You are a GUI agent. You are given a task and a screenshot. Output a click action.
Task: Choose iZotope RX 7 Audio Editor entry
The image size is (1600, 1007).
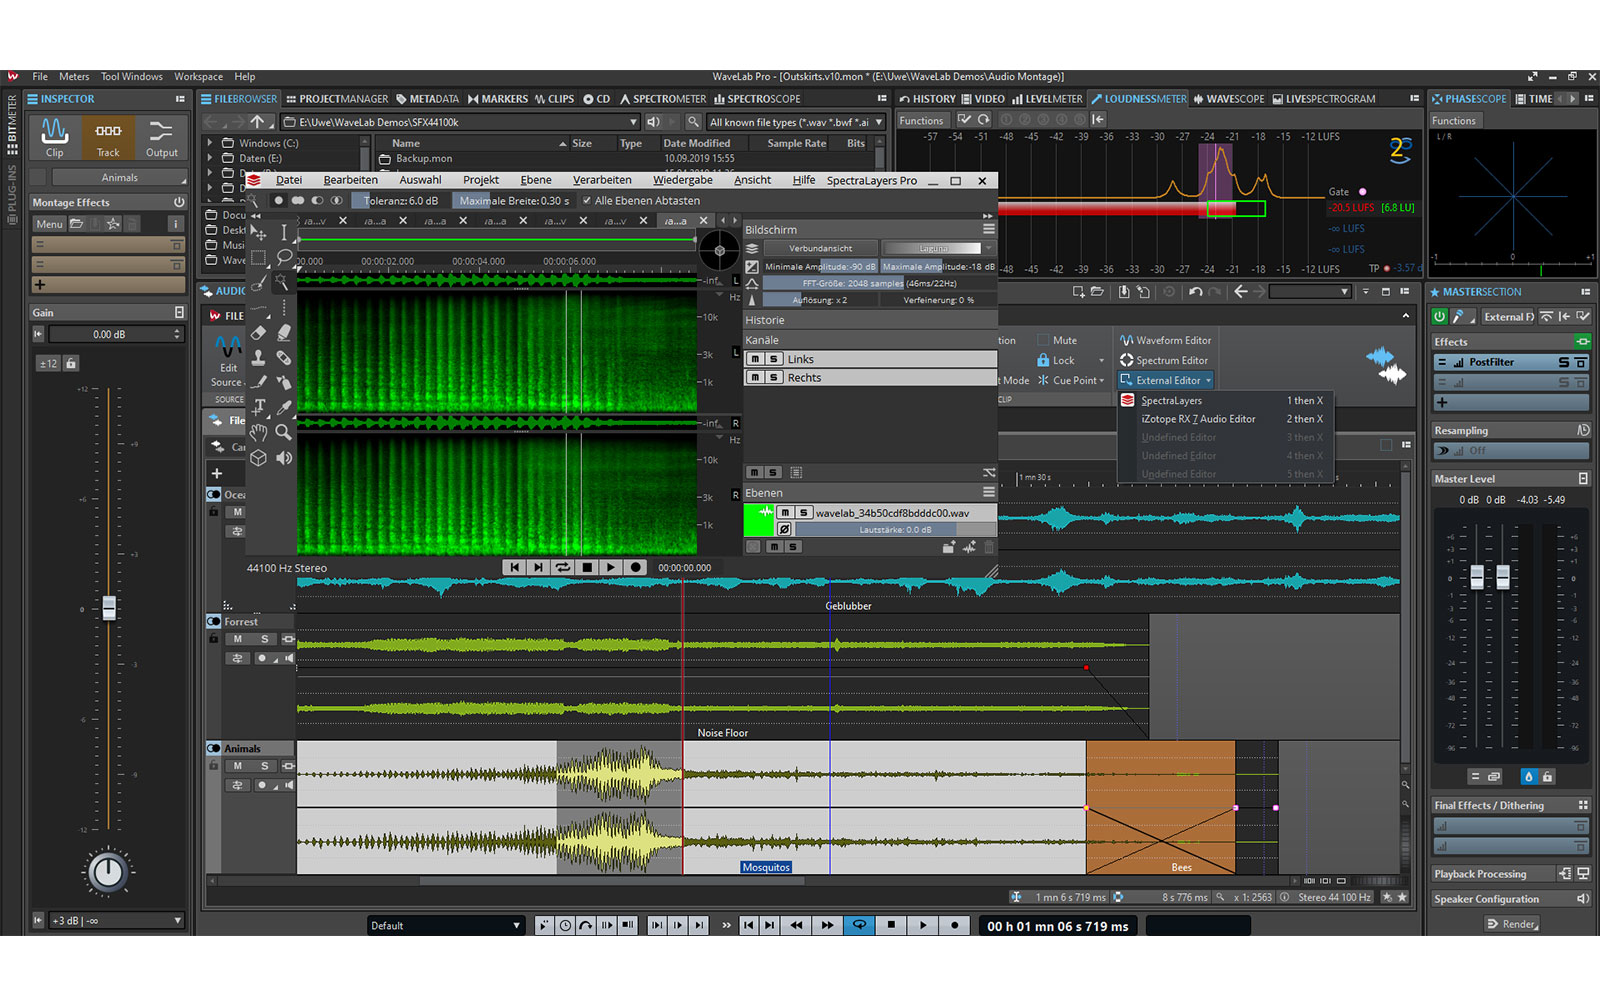pos(1226,419)
